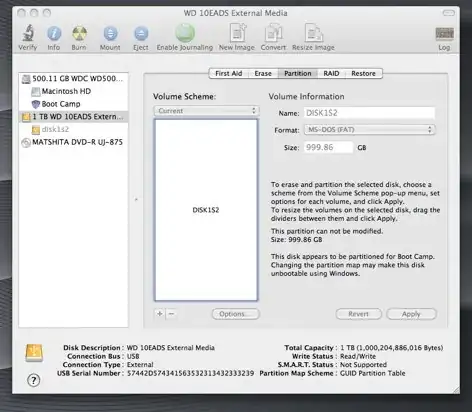Screen dimensions: 472x412
Task: Switch to the Erase tab
Action: pos(263,73)
